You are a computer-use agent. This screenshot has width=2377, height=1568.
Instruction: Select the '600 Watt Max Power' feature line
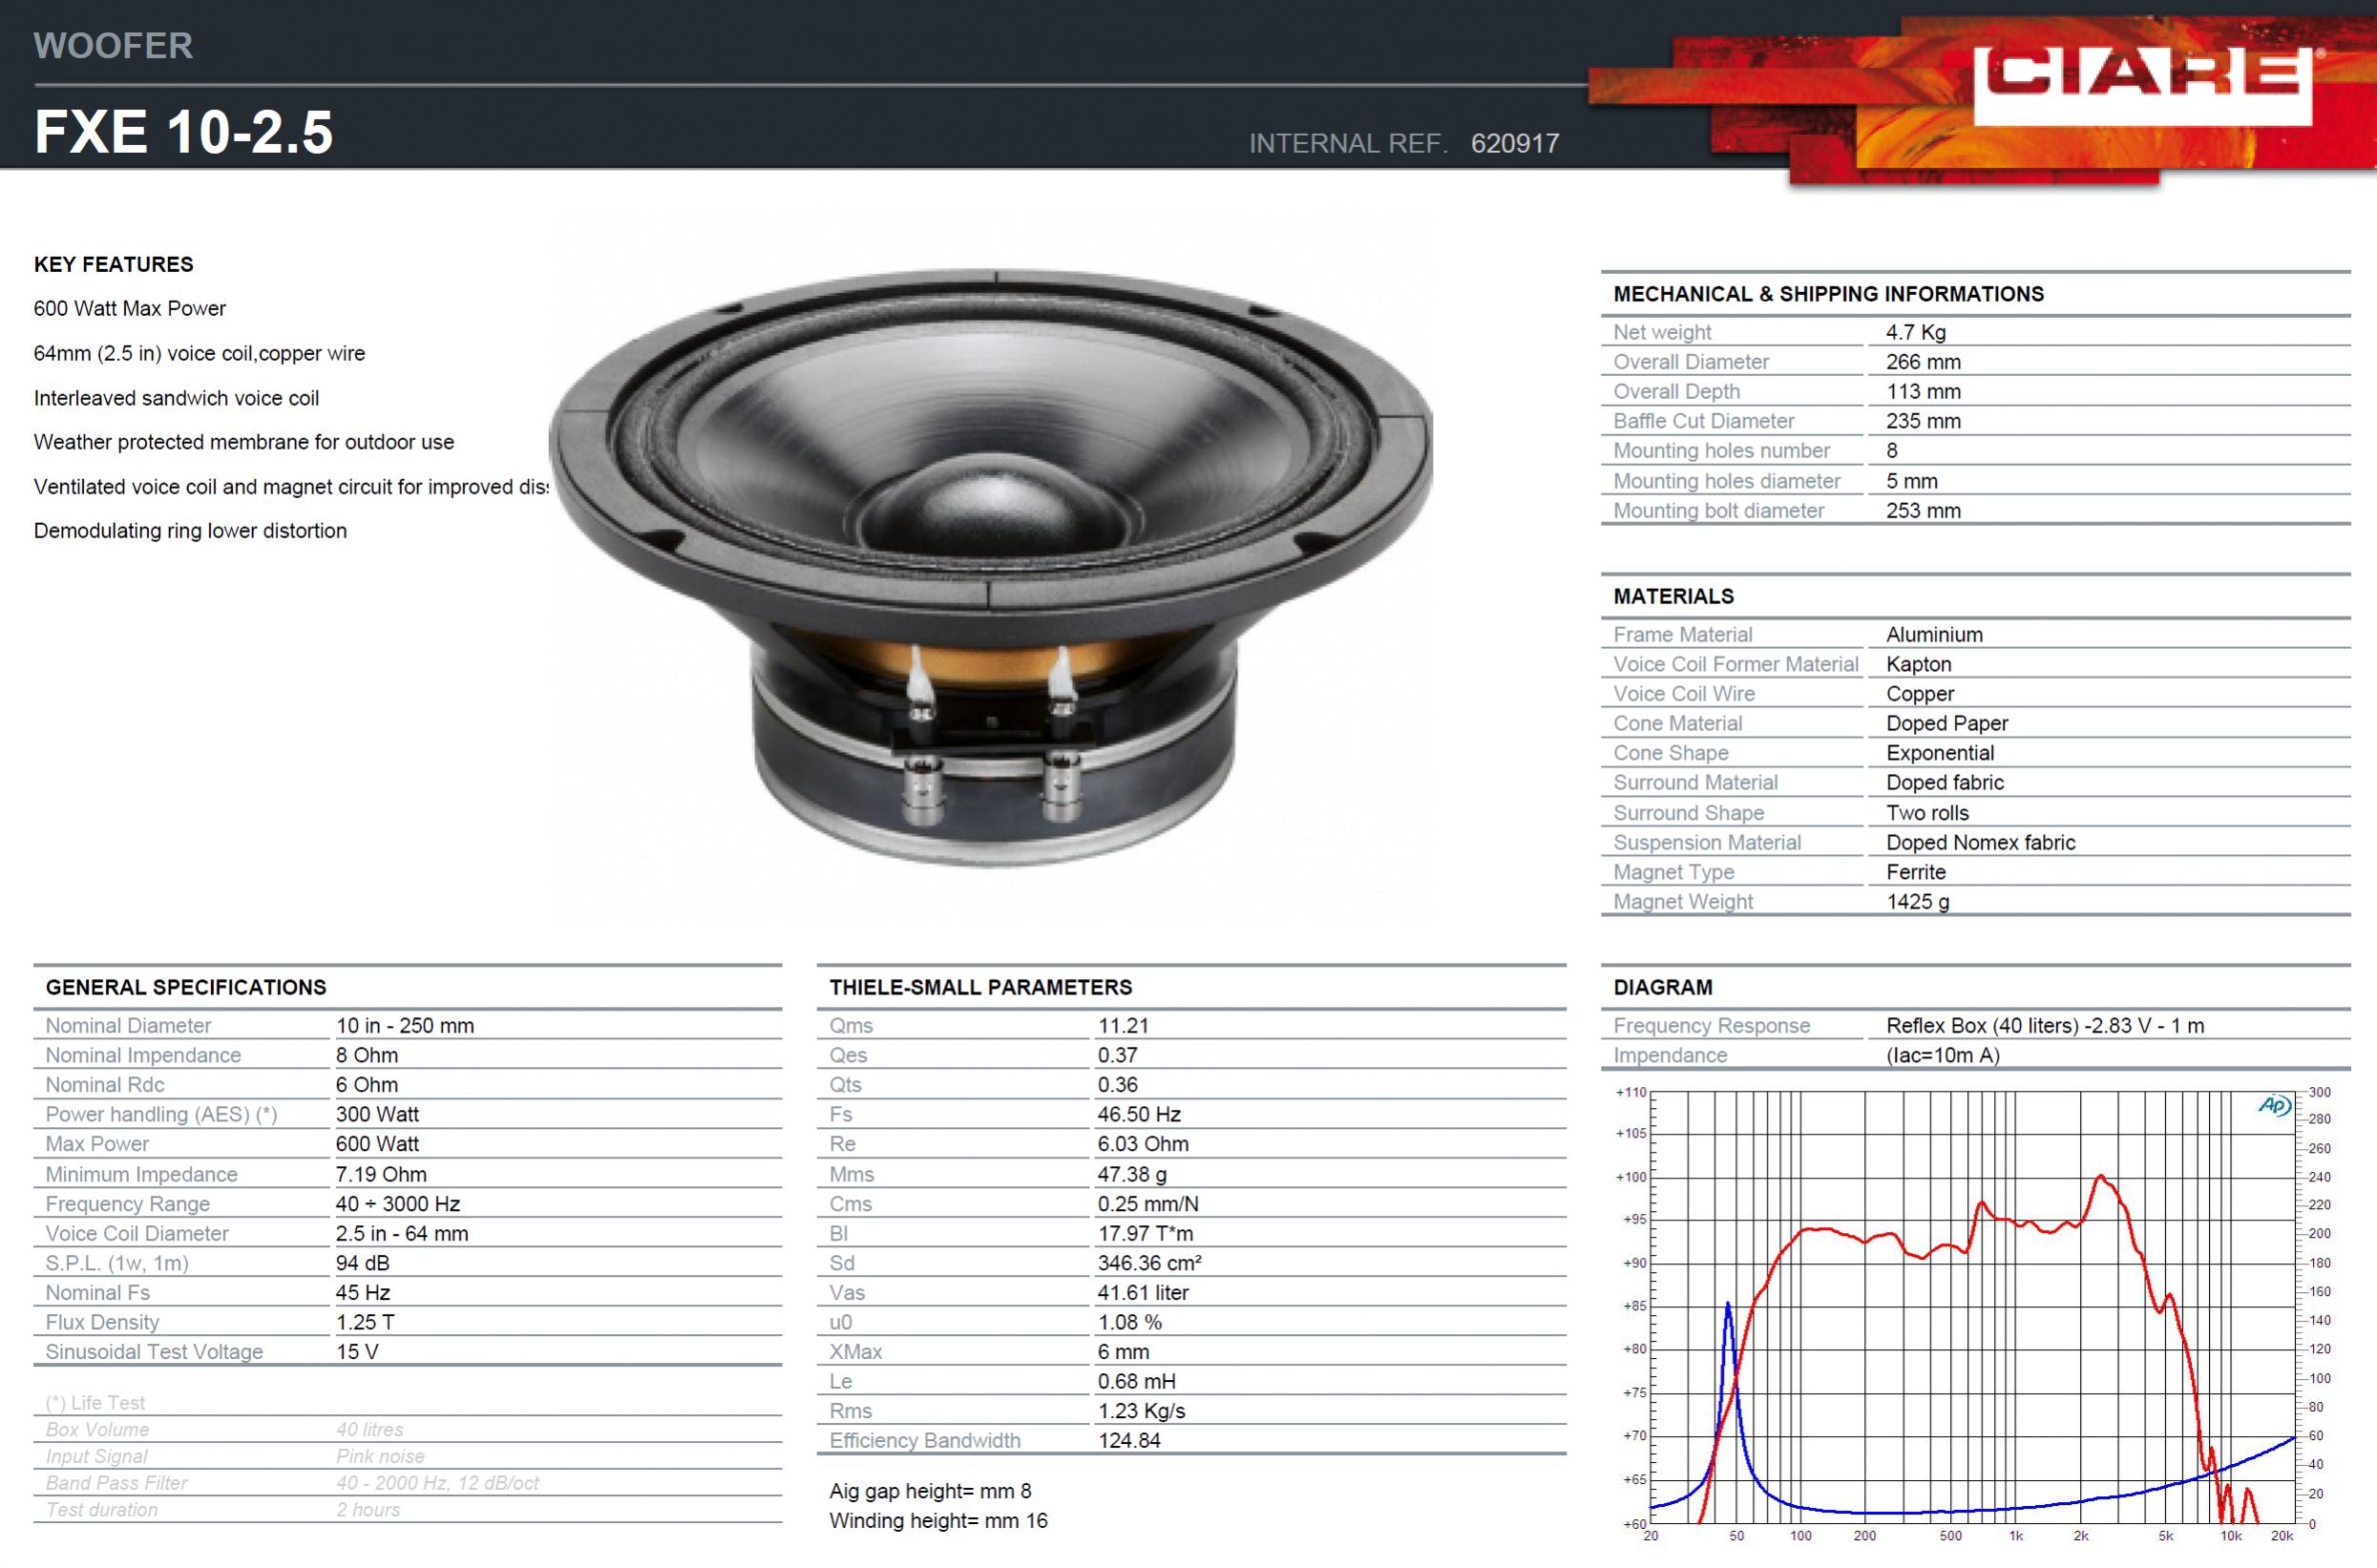point(130,308)
